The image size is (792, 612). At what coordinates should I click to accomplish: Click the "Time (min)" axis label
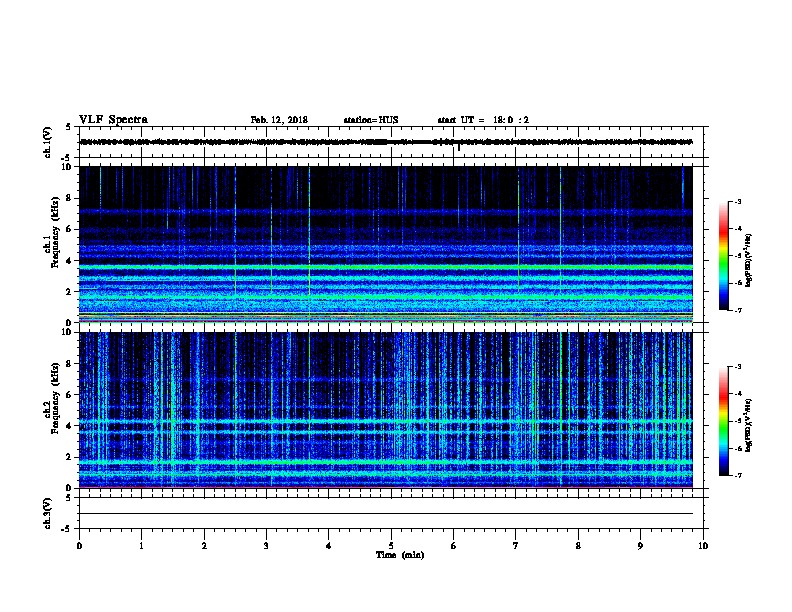click(400, 555)
